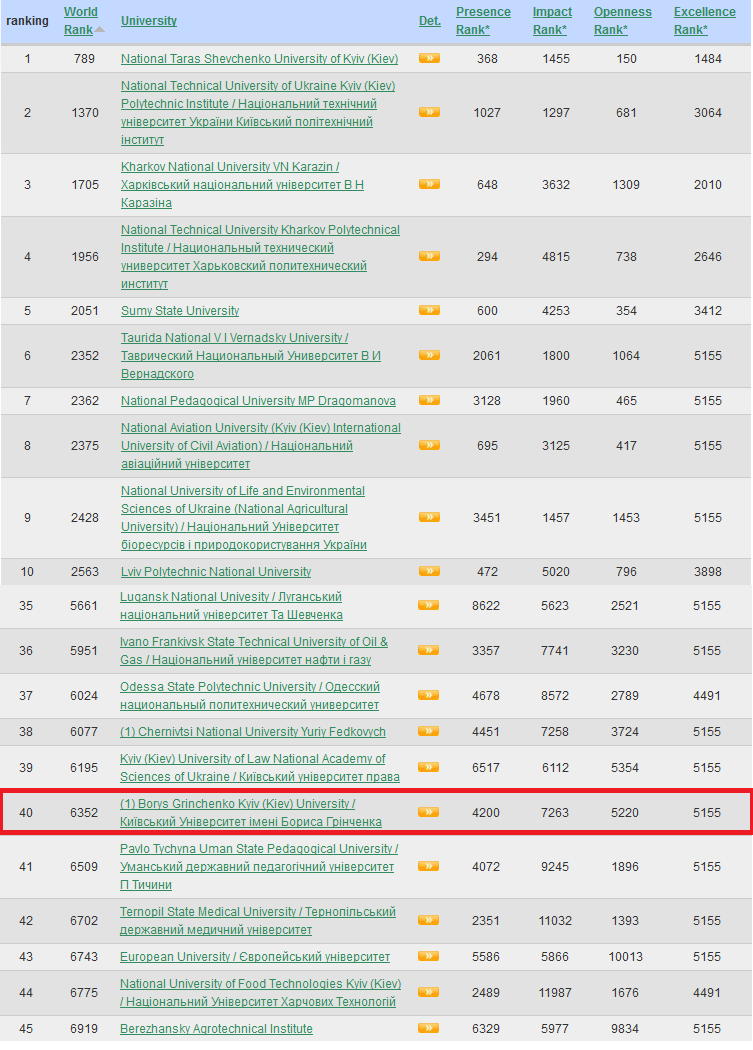The height and width of the screenshot is (1050, 753).
Task: Open National Technical University of Ukraine Kyiv link
Action: 258,112
